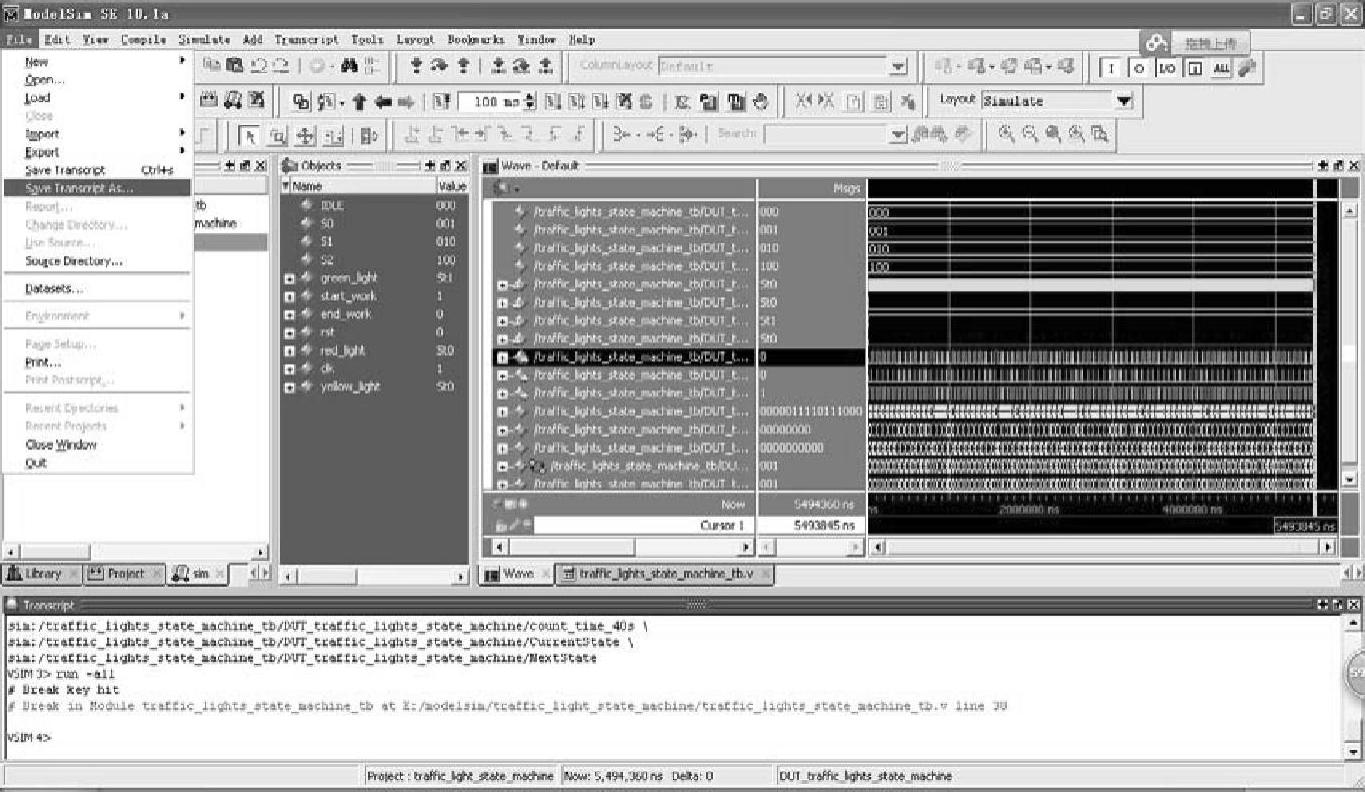1365x792 pixels.
Task: Click the Objects panel undock icon
Action: 443,165
